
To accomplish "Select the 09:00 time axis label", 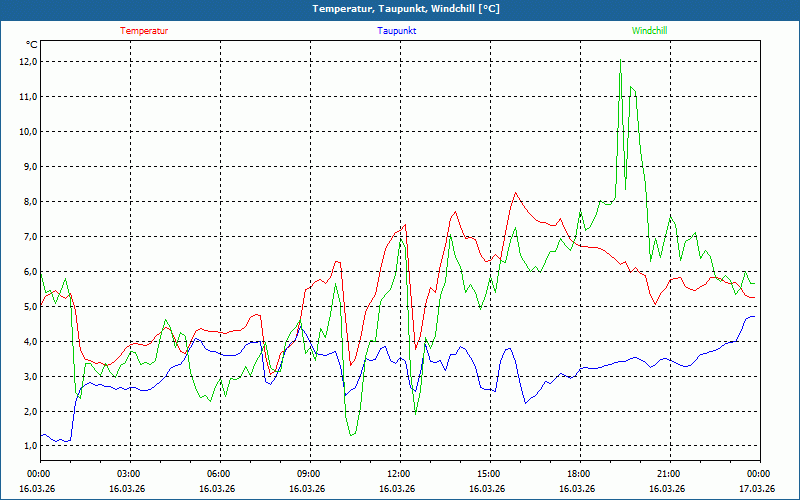I will [x=309, y=474].
